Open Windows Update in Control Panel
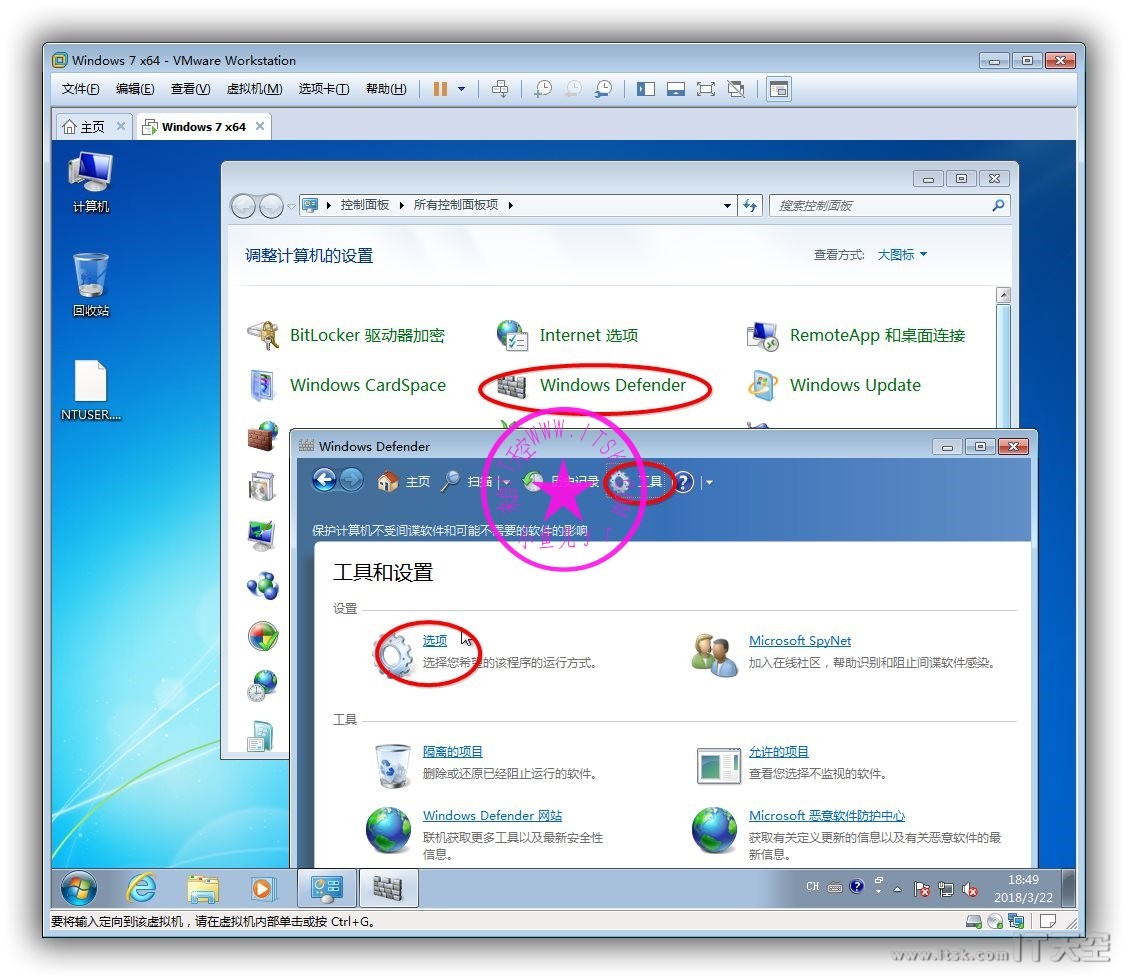1128x980 pixels. [x=854, y=386]
